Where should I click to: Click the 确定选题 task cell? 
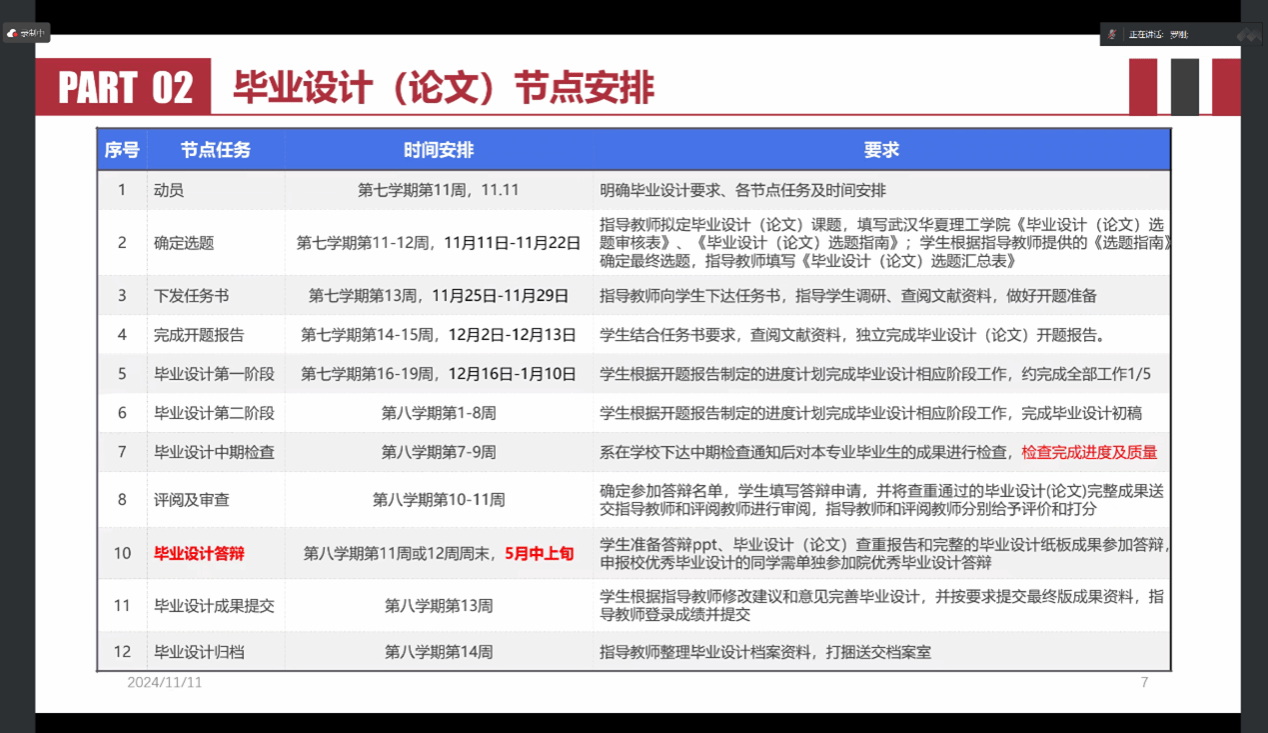pyautogui.click(x=184, y=243)
